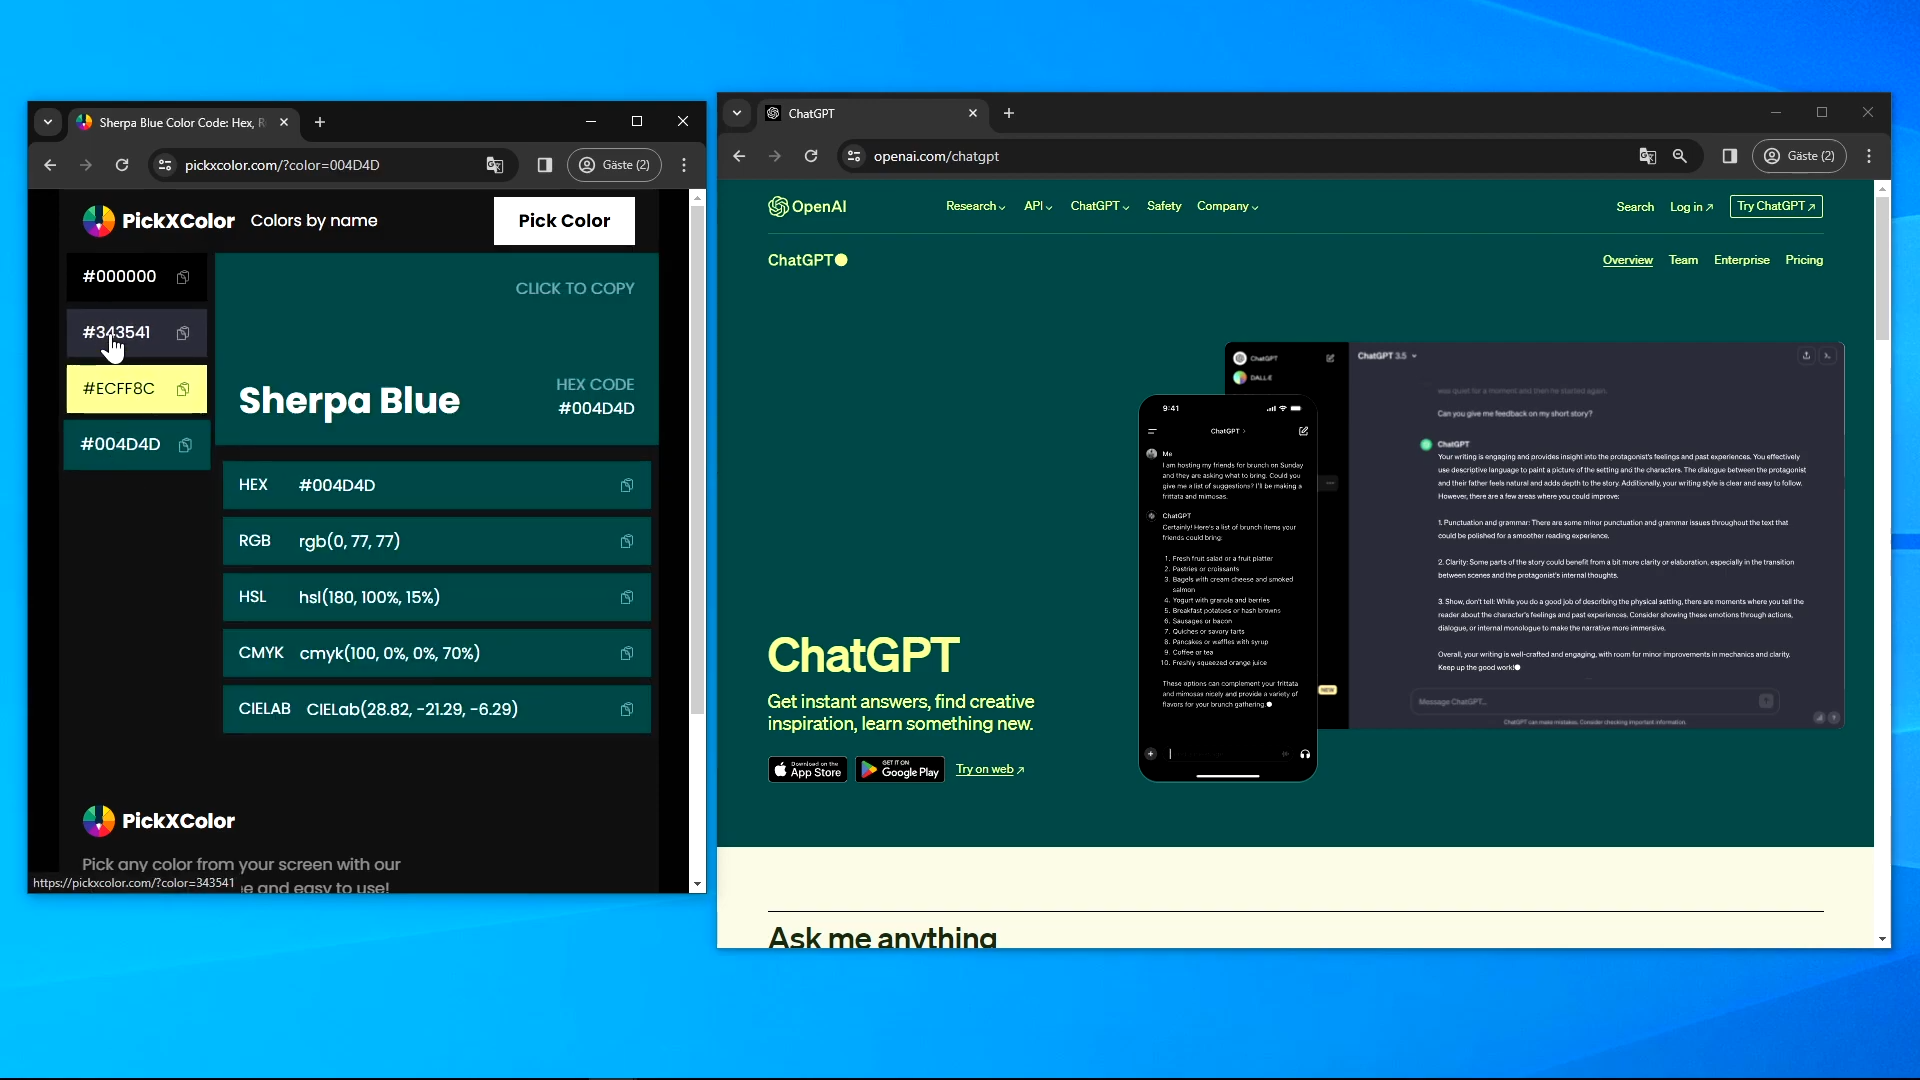1920x1080 pixels.
Task: Open the Safety page
Action: coord(1164,206)
